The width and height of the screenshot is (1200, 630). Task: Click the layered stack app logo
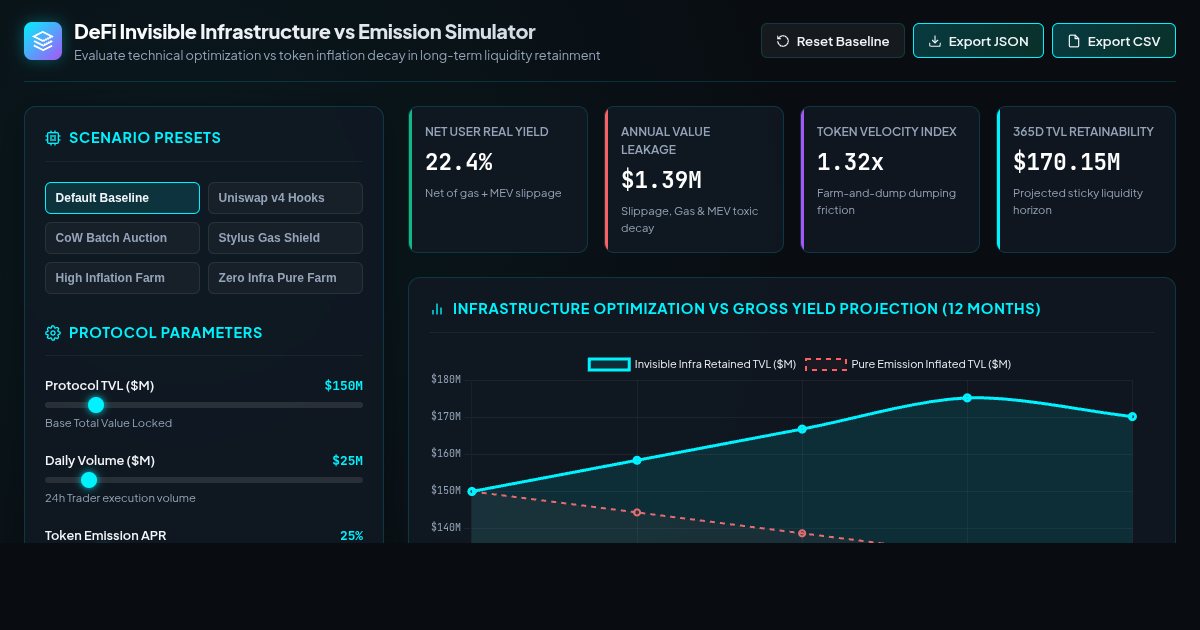[43, 41]
